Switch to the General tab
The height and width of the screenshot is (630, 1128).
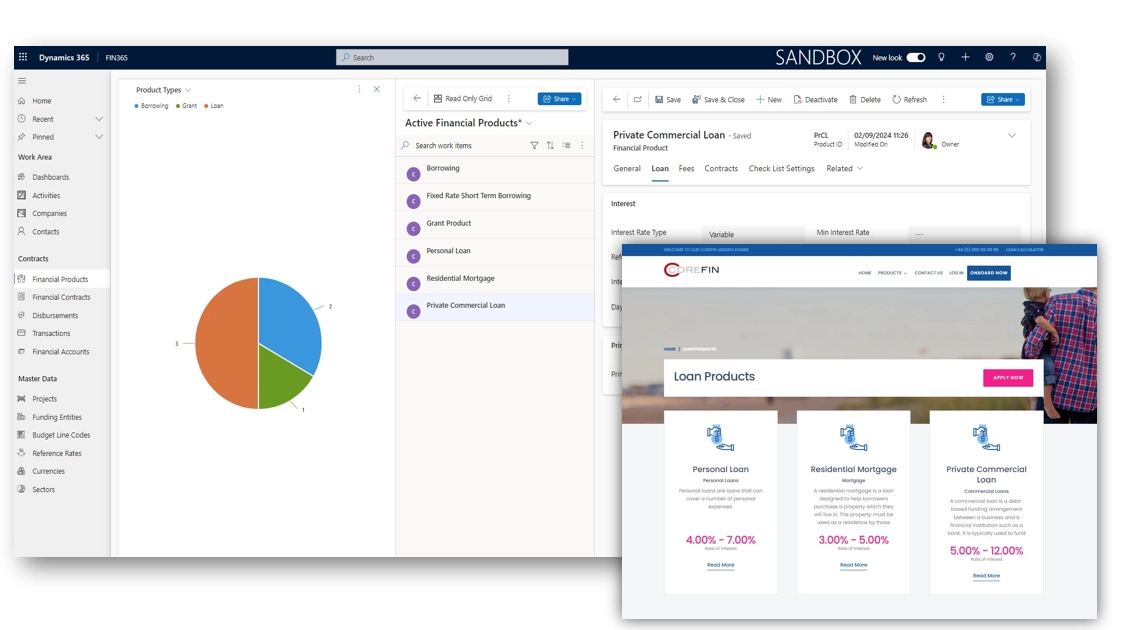pyautogui.click(x=627, y=168)
